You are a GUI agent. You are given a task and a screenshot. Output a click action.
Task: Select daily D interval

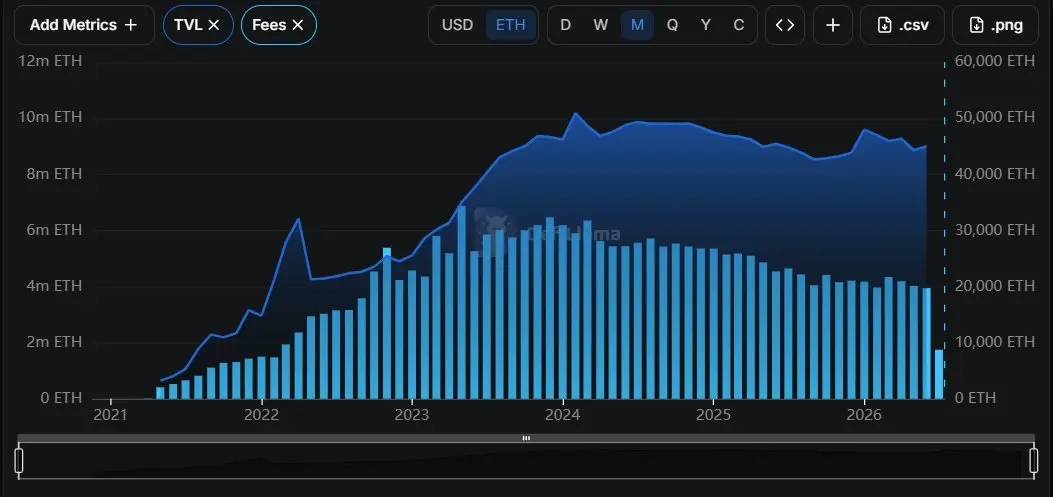coord(565,25)
